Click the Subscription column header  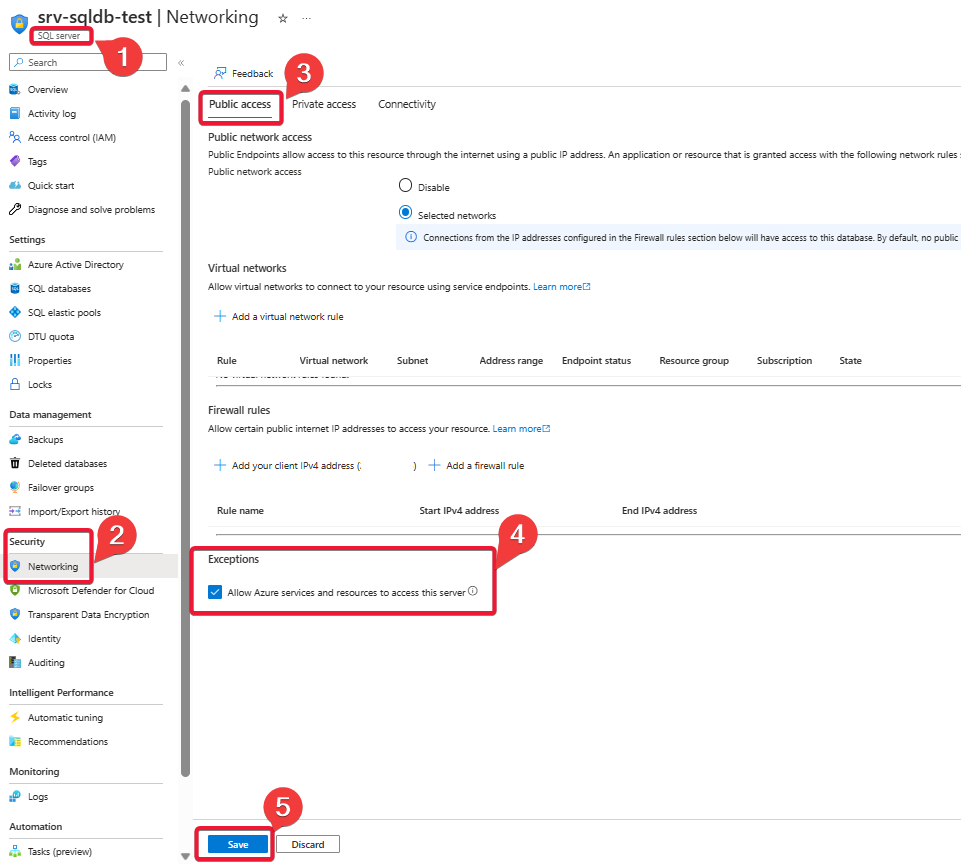(784, 360)
